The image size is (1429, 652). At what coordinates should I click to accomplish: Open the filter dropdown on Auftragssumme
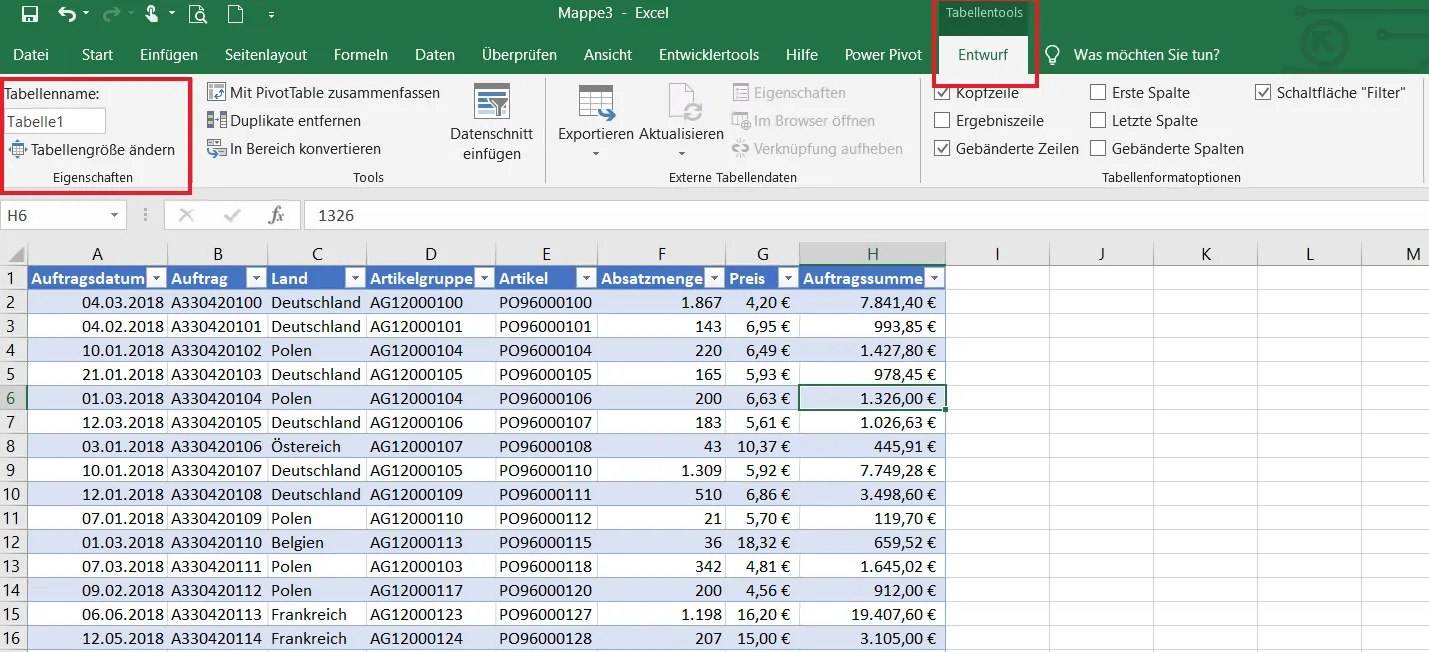[x=933, y=277]
